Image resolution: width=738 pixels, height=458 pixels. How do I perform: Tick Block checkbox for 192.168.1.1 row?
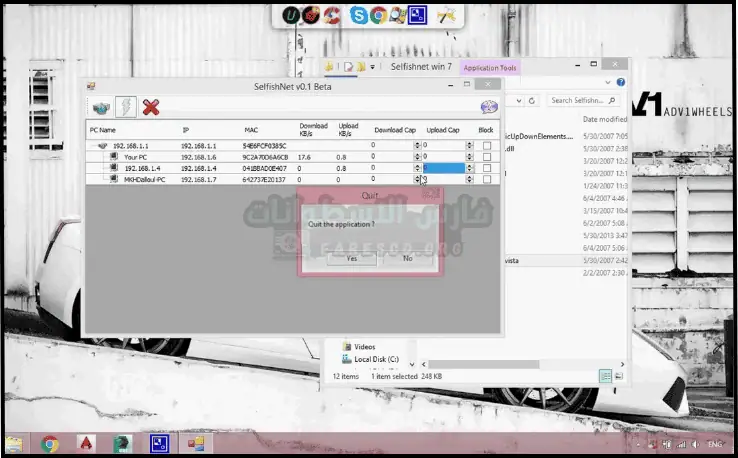click(x=487, y=145)
